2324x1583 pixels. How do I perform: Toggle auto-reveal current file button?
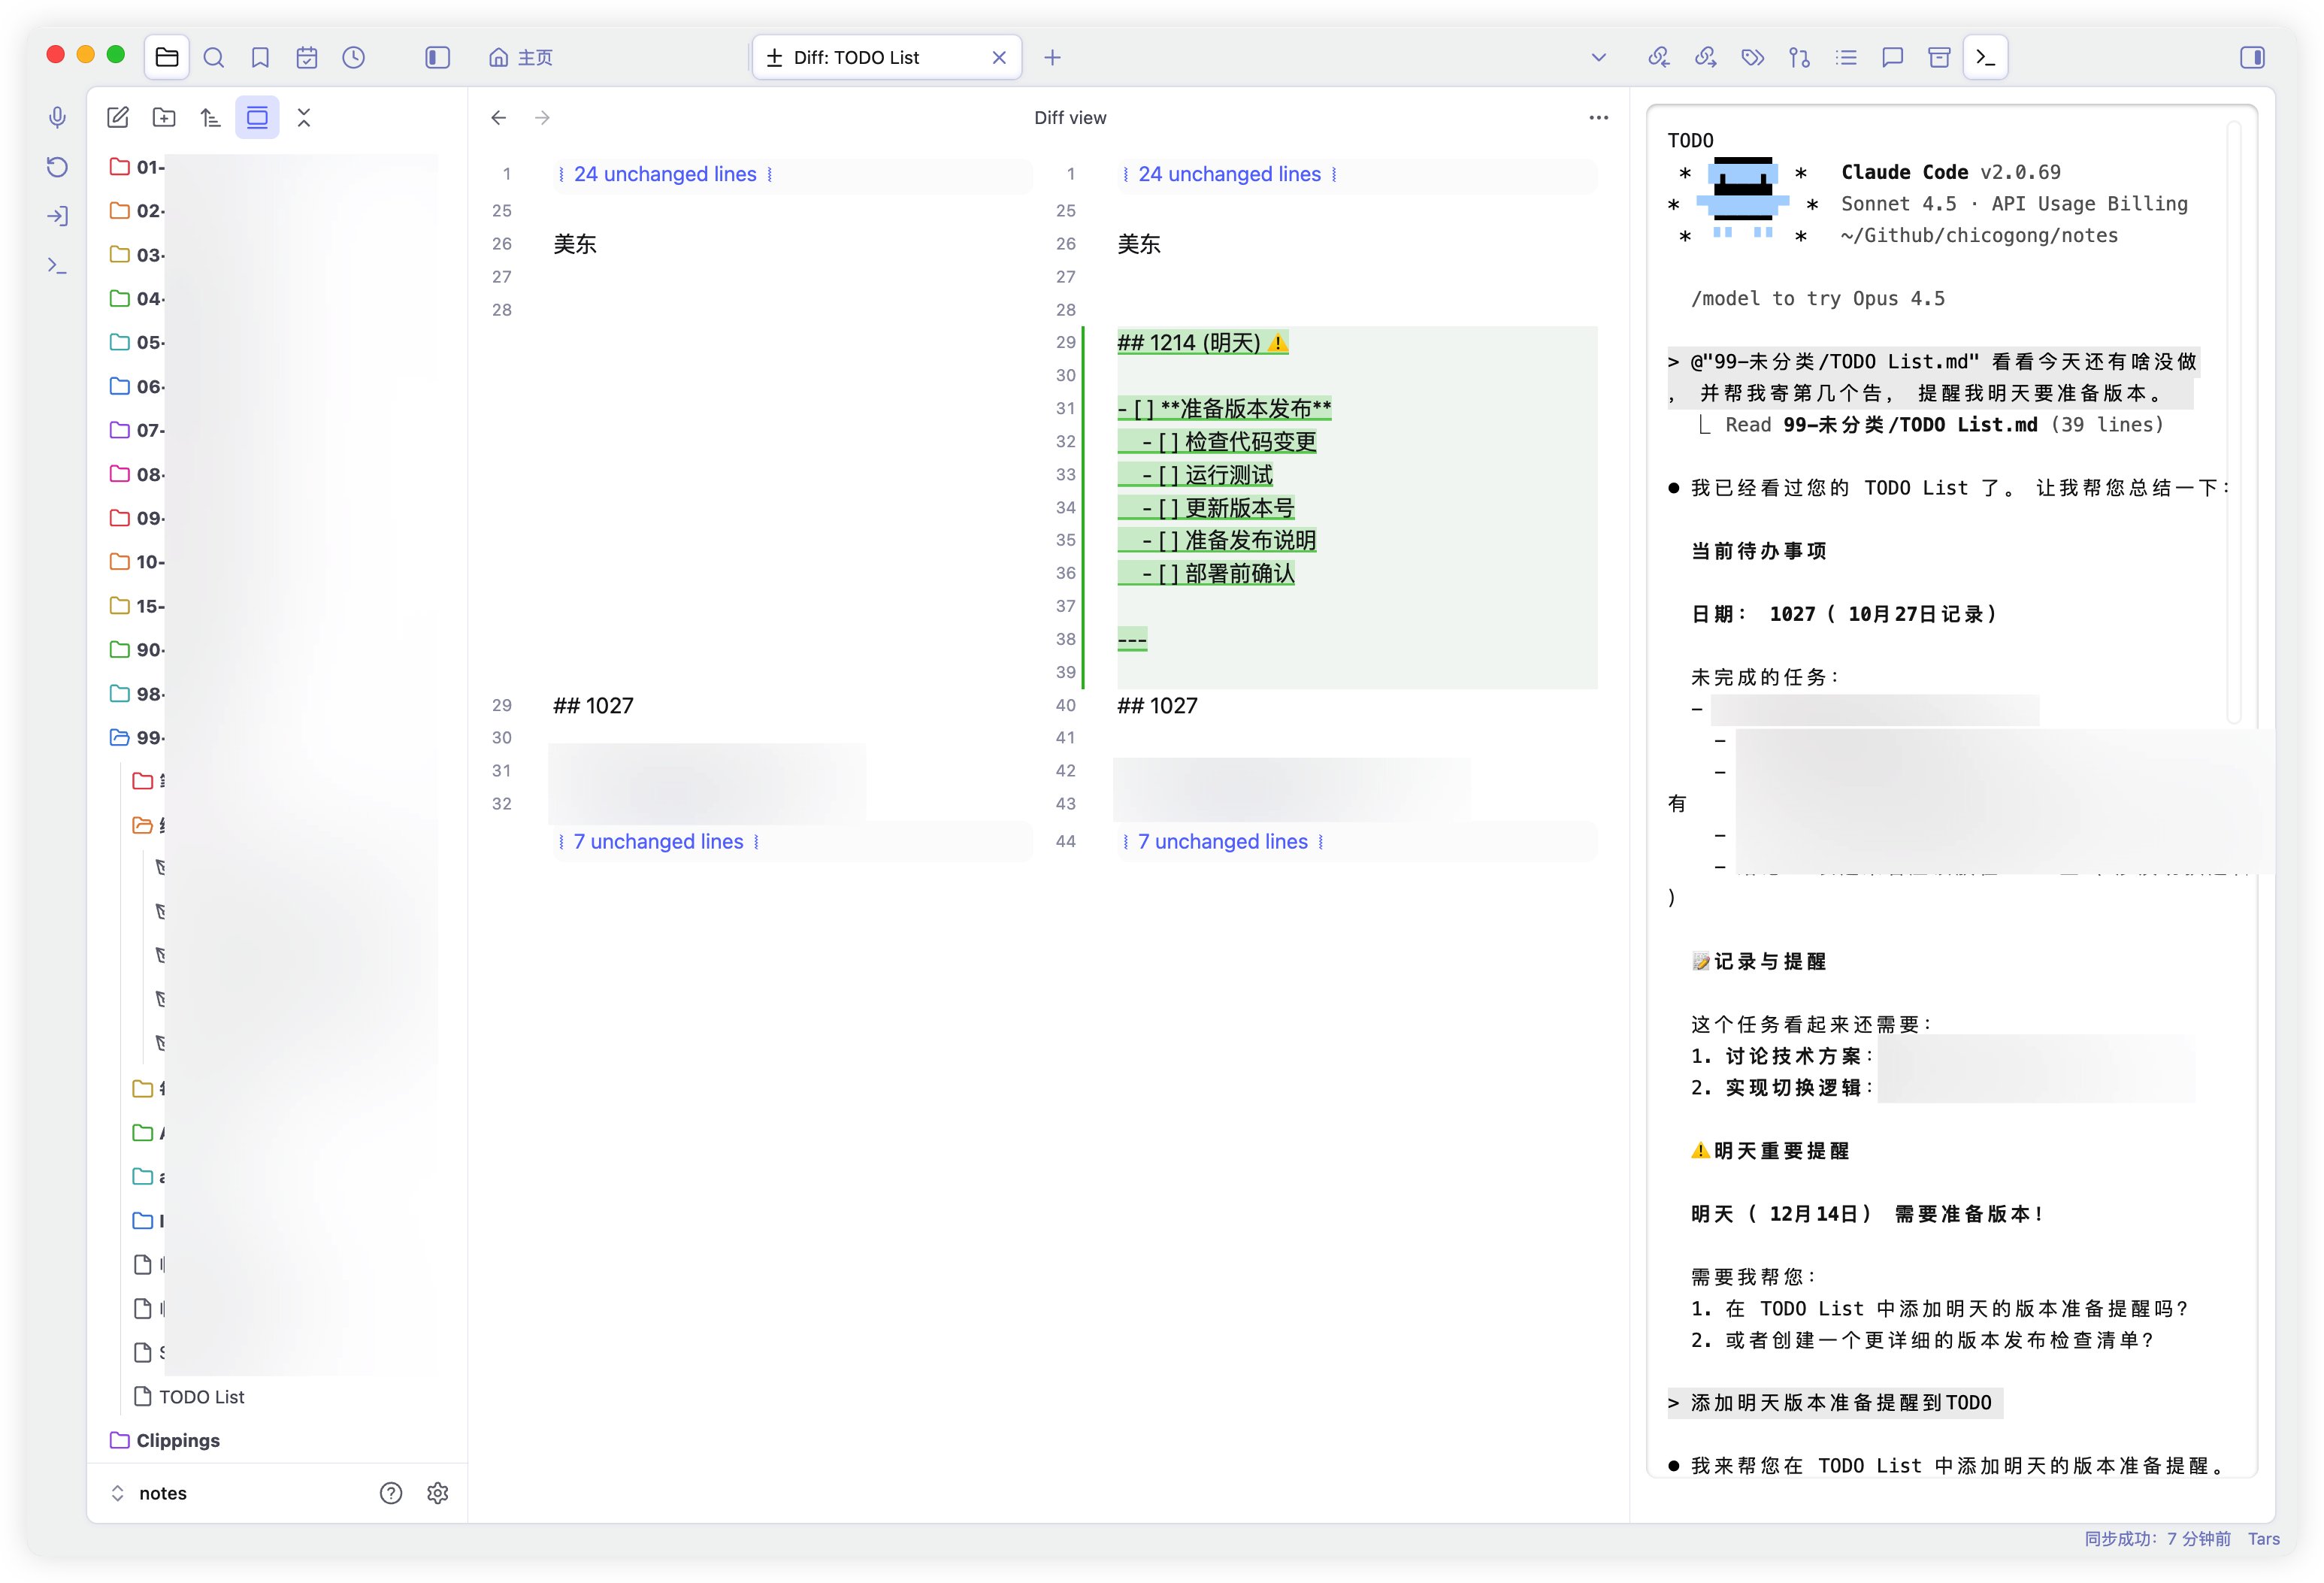coord(257,118)
